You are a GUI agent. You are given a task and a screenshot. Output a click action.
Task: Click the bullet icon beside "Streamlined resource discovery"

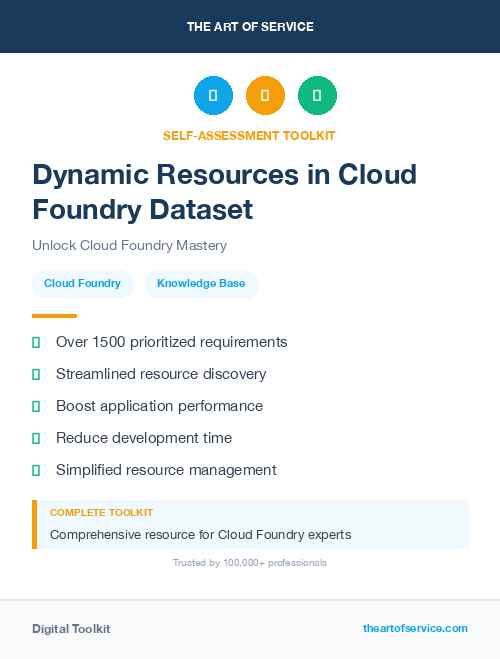(x=36, y=374)
